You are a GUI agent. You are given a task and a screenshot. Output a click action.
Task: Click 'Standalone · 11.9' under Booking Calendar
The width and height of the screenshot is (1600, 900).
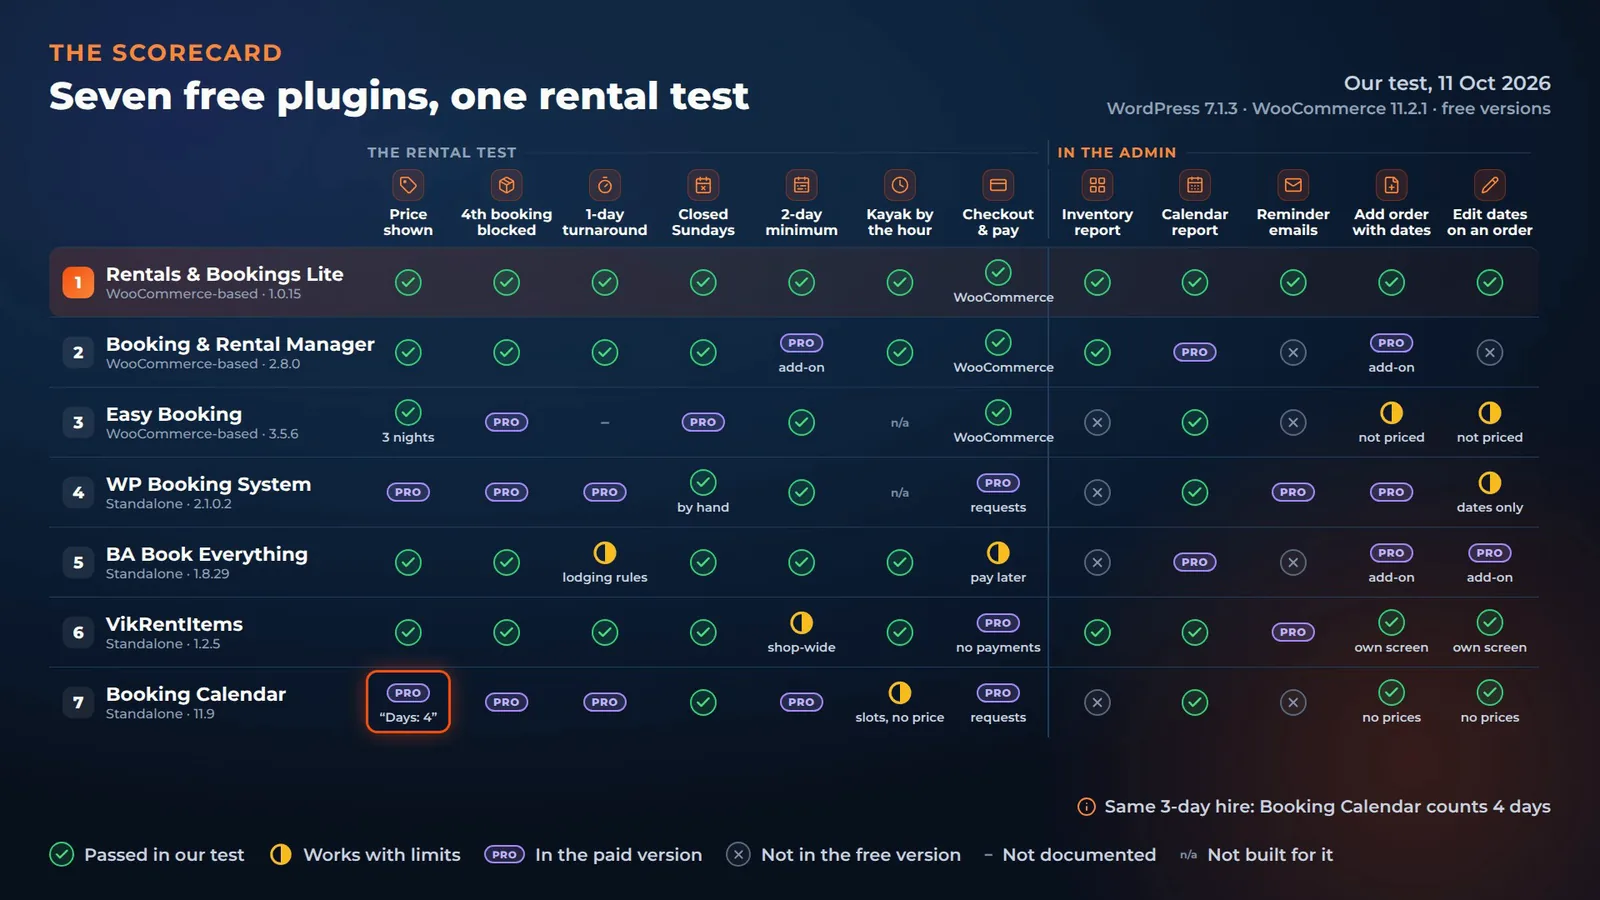click(160, 713)
